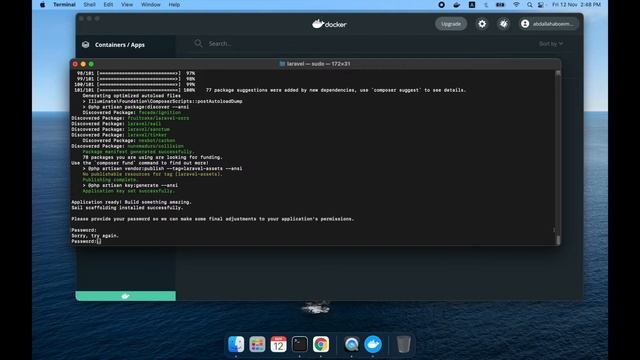Open Docker Desktop from the Dock

click(373, 344)
